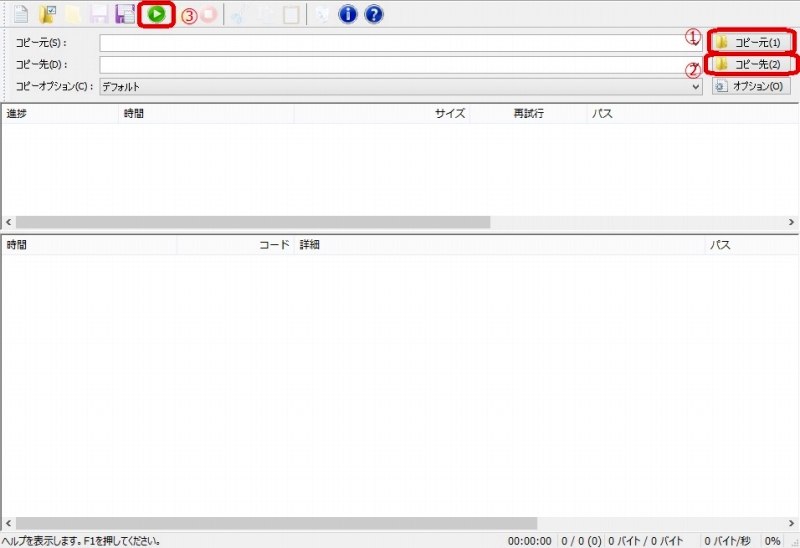Click the 進捗 column header
Image resolution: width=800 pixels, height=548 pixels.
coord(60,113)
